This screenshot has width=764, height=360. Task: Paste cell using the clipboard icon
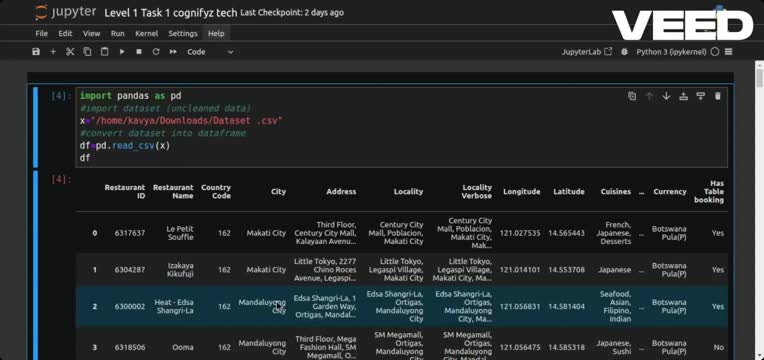(x=104, y=52)
